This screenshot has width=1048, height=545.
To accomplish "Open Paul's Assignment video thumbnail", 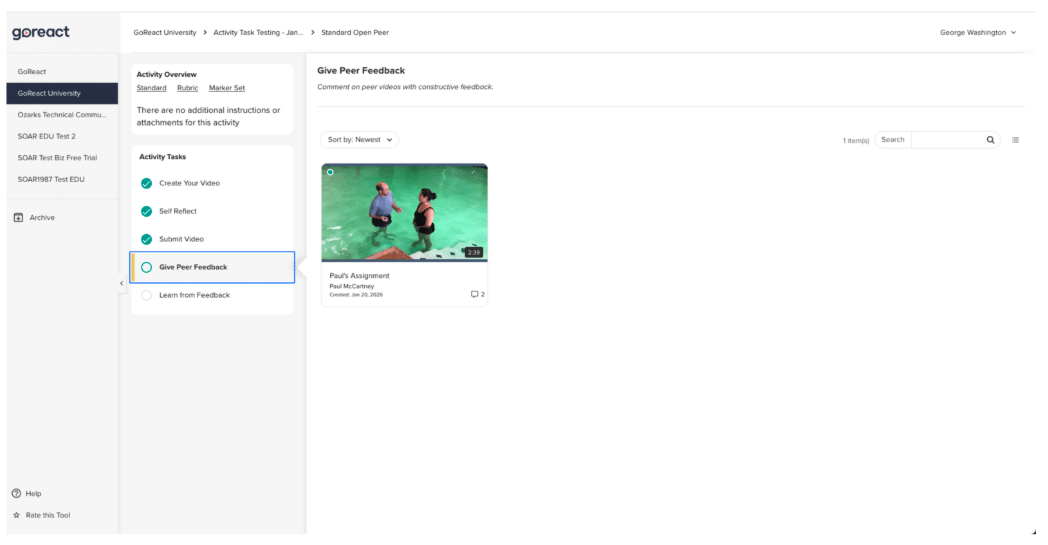I will (x=404, y=212).
